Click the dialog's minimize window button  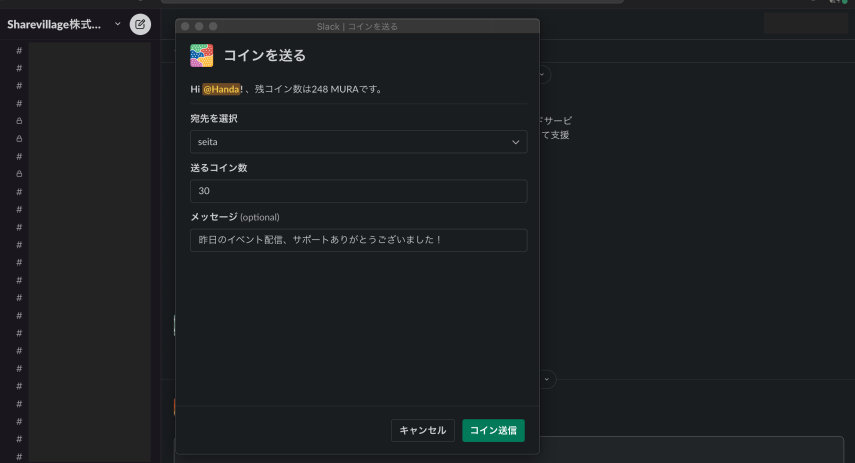click(x=199, y=26)
